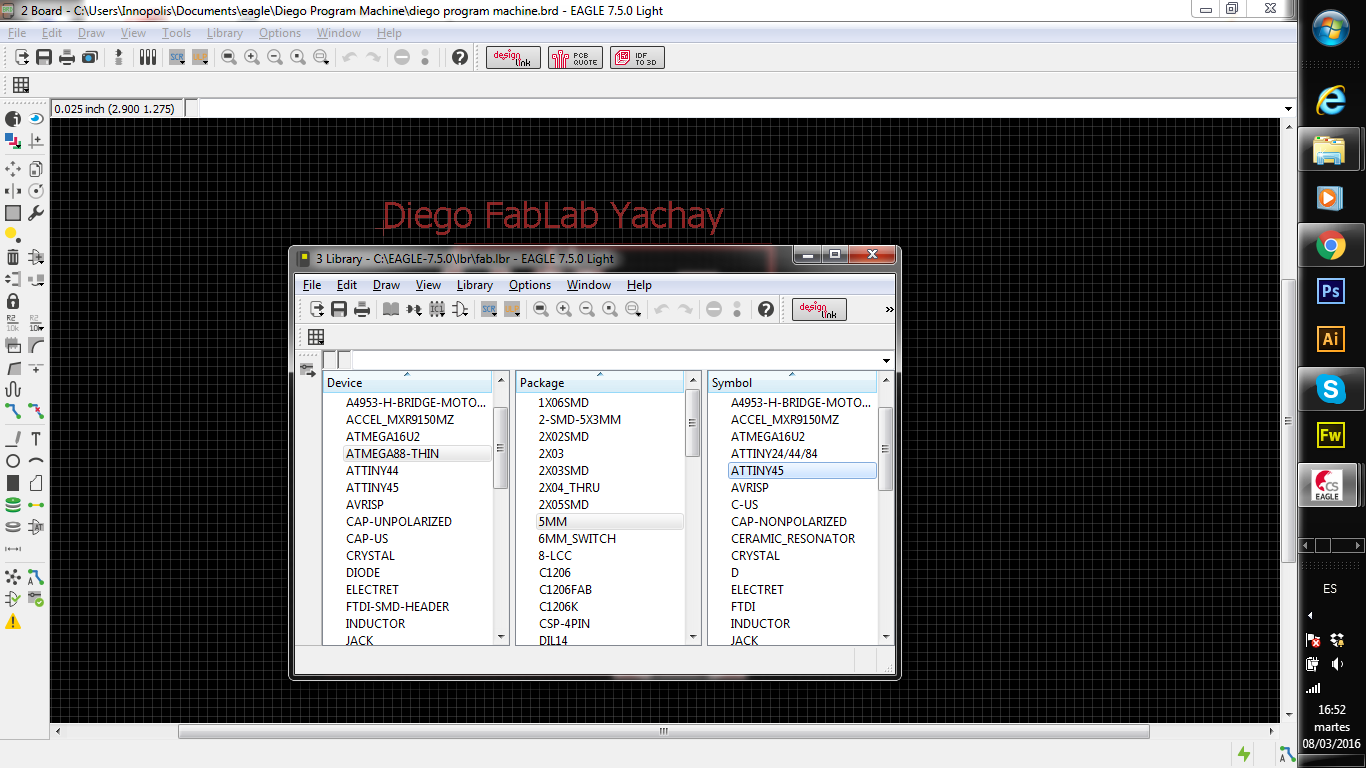Open the Library grid settings dropdown icon
1366x768 pixels.
[x=316, y=337]
